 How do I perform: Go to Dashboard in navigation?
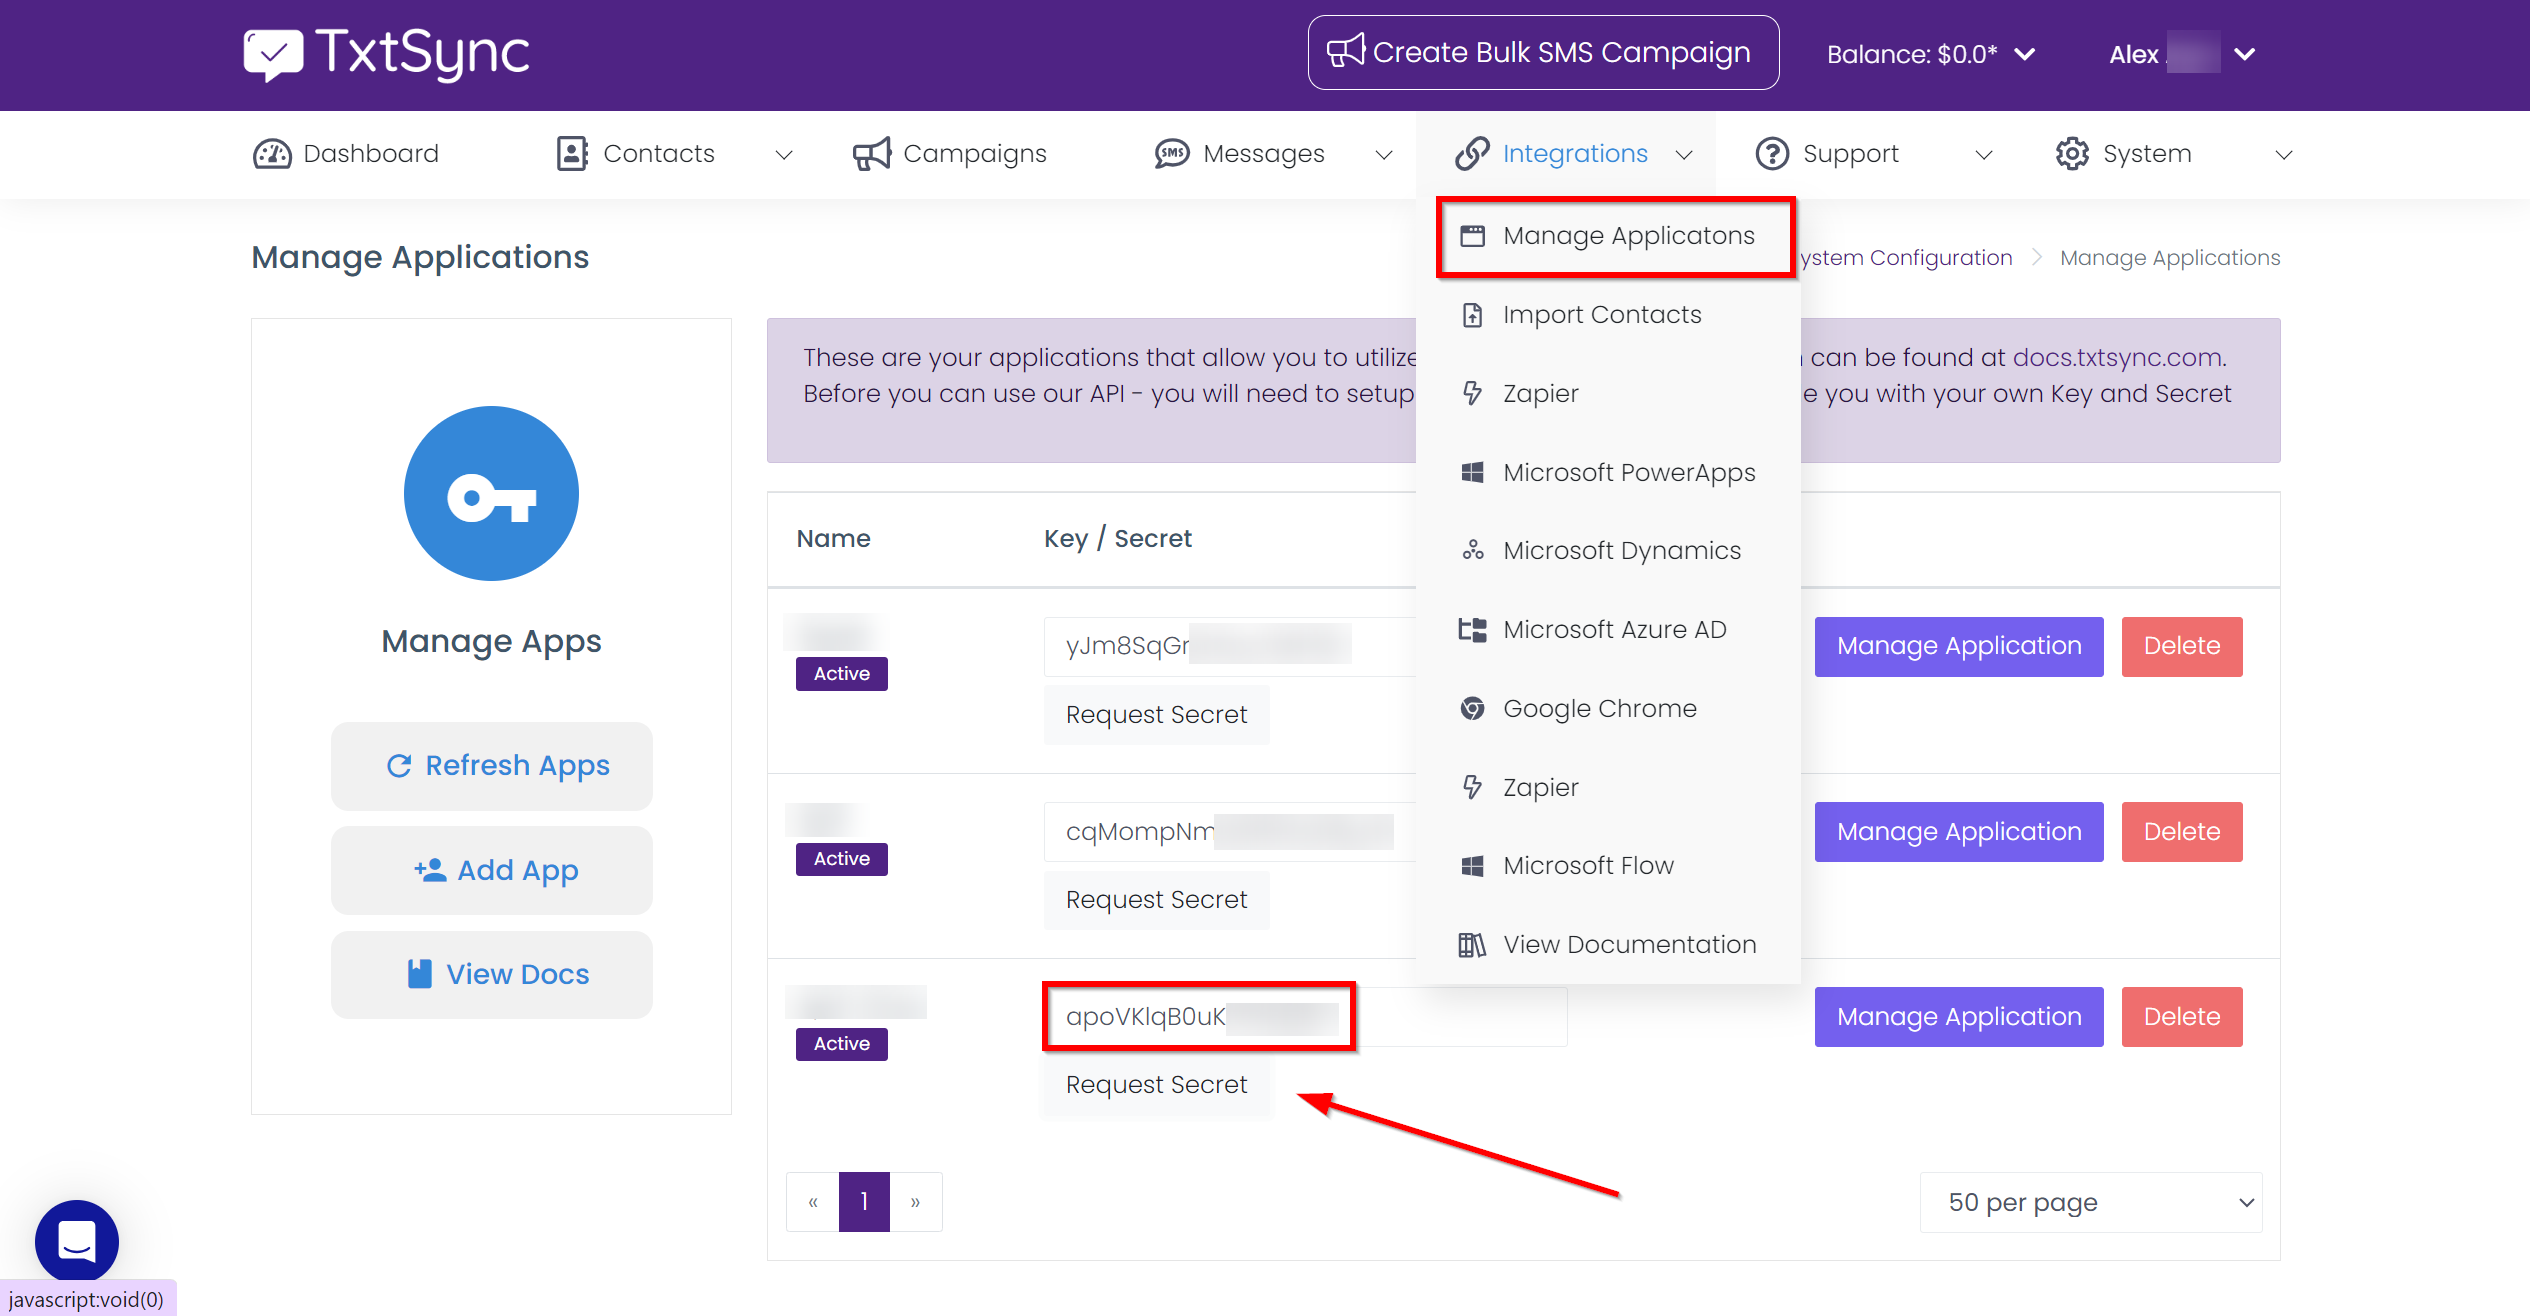coord(346,154)
